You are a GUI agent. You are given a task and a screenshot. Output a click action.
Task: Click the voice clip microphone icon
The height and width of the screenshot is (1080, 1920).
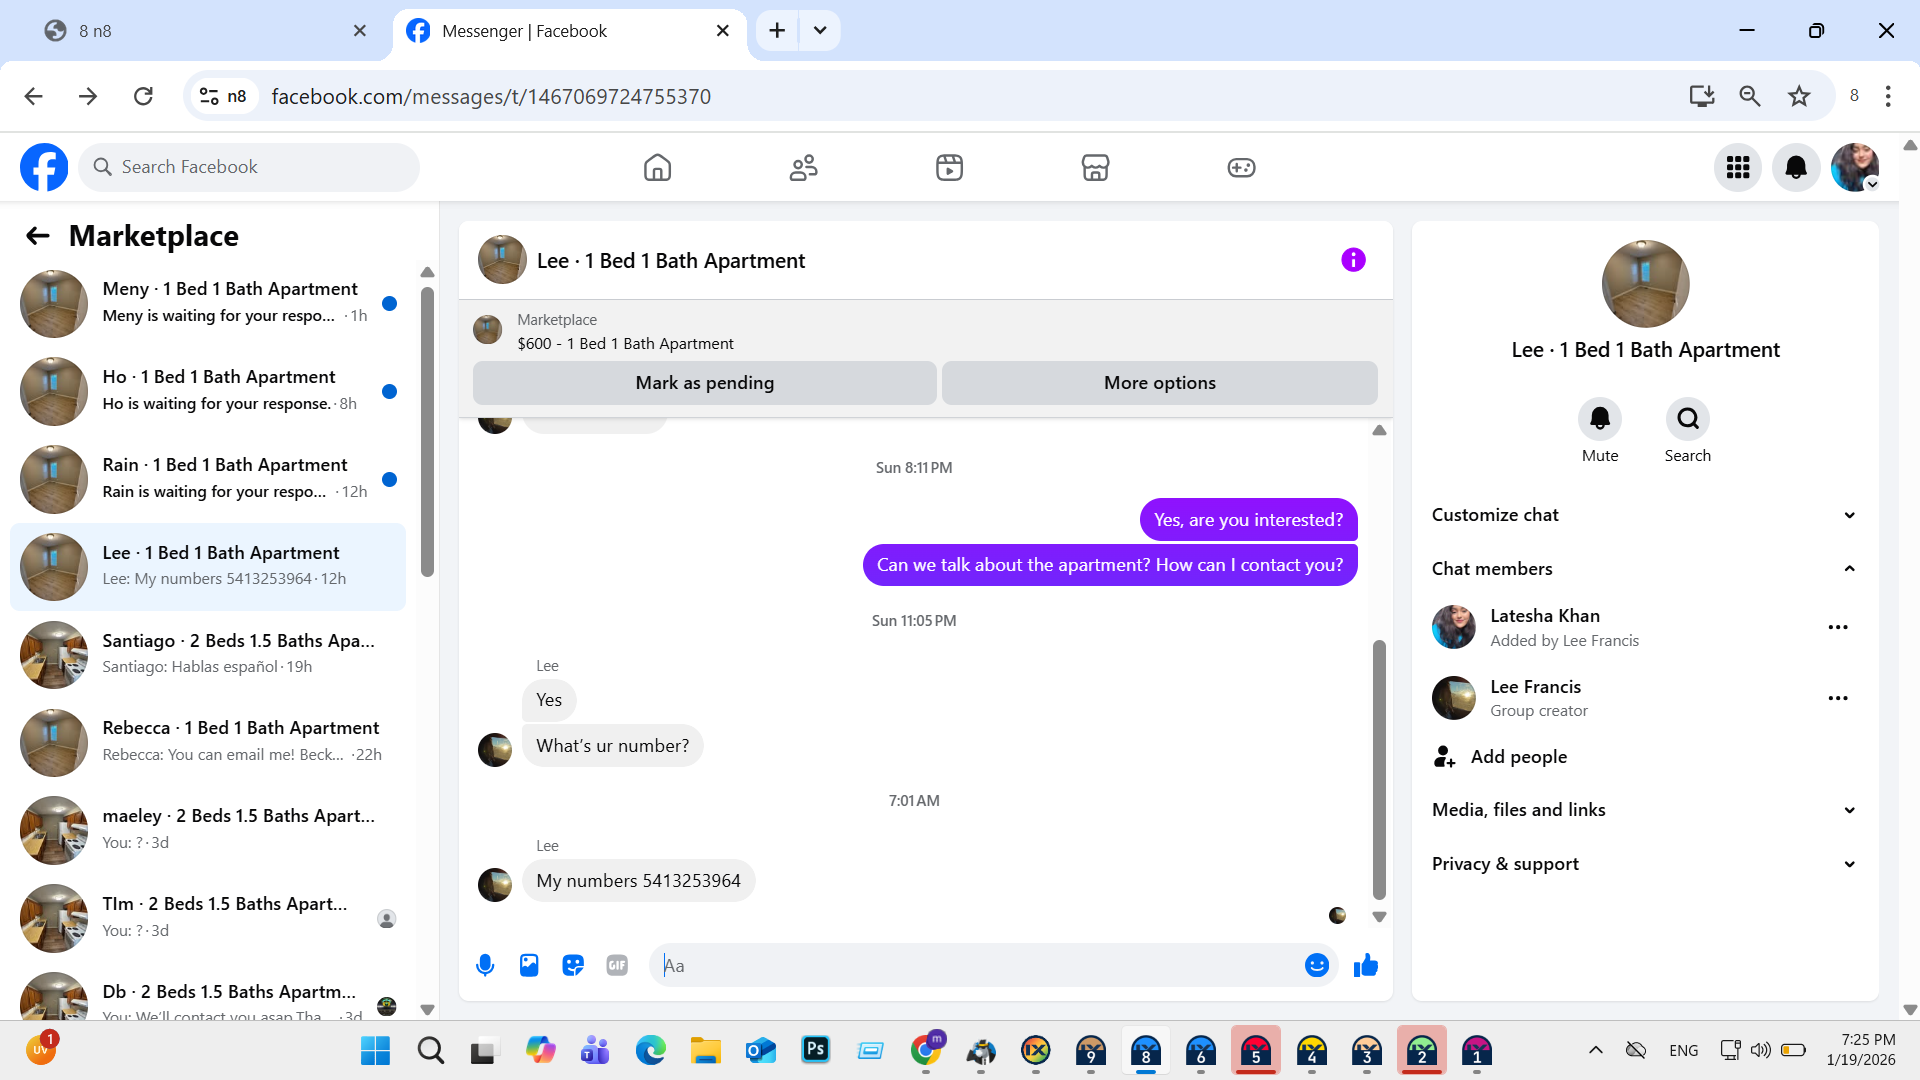[x=485, y=965]
